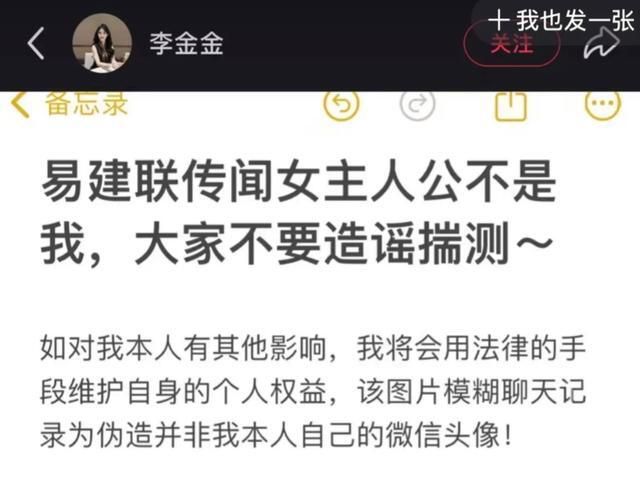Click the note title 易建联传闻女主人公不是

pos(299,180)
